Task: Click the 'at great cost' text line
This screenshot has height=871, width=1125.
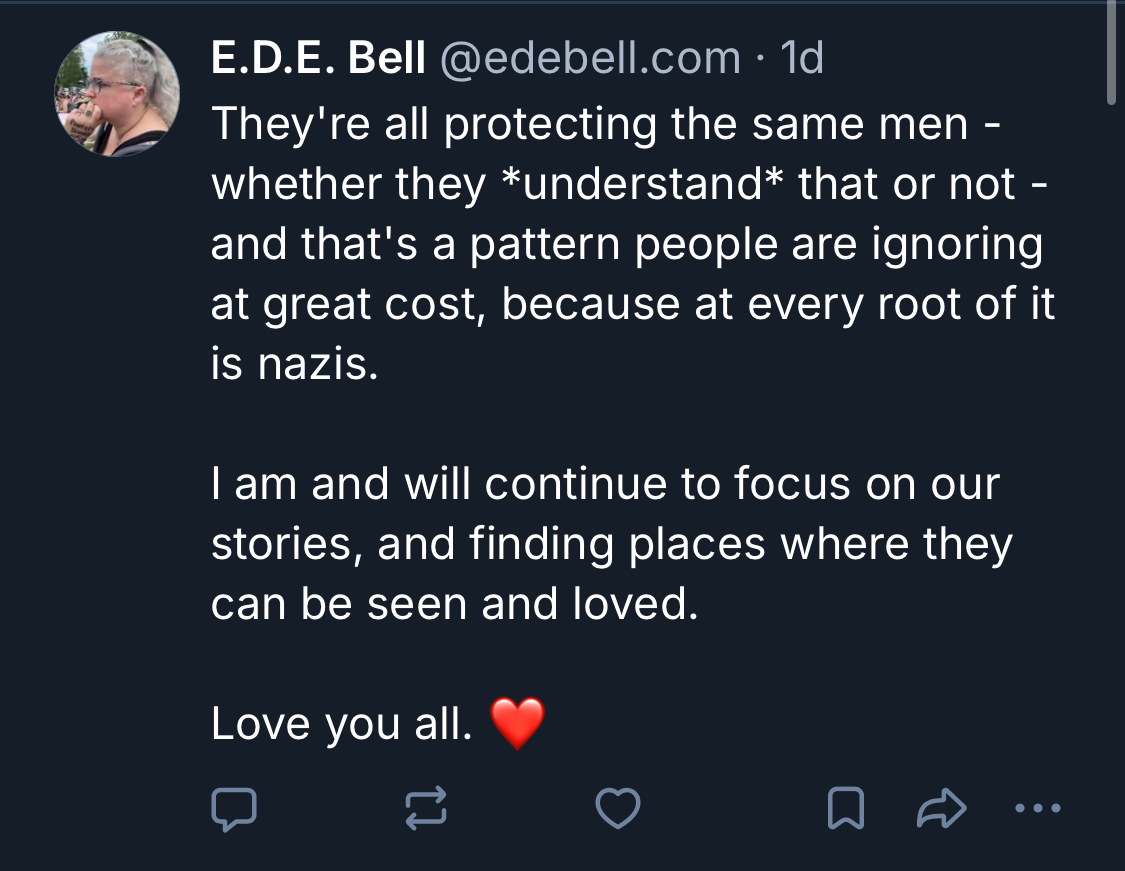Action: pyautogui.click(x=633, y=304)
